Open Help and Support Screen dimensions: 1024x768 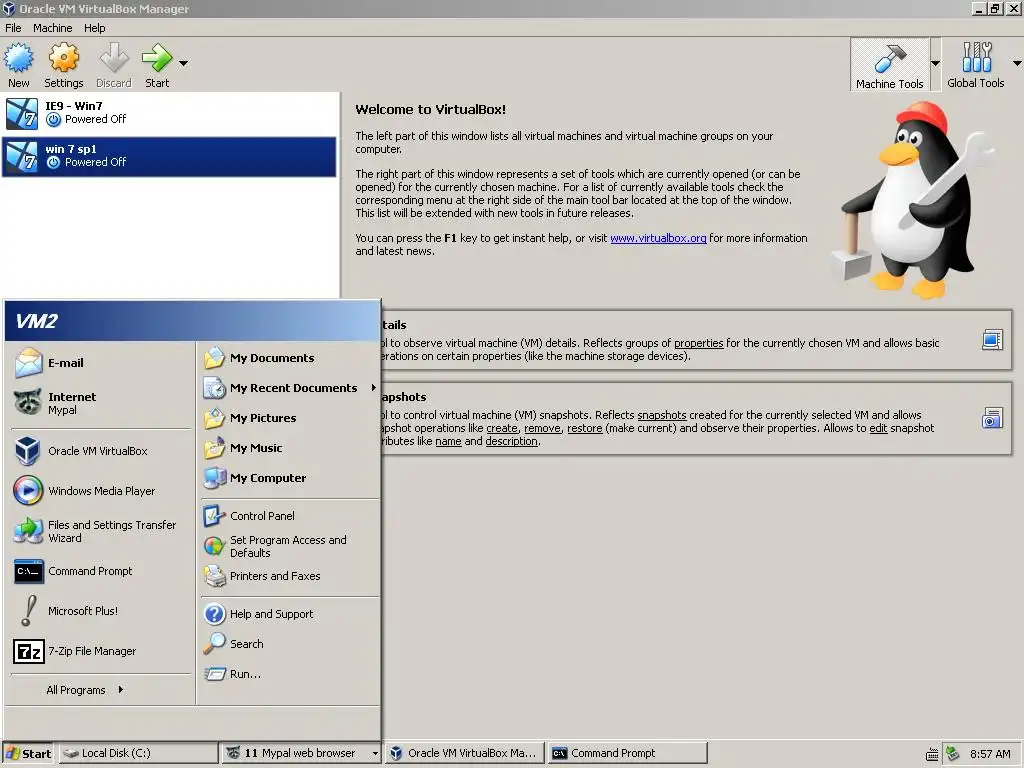(289, 614)
